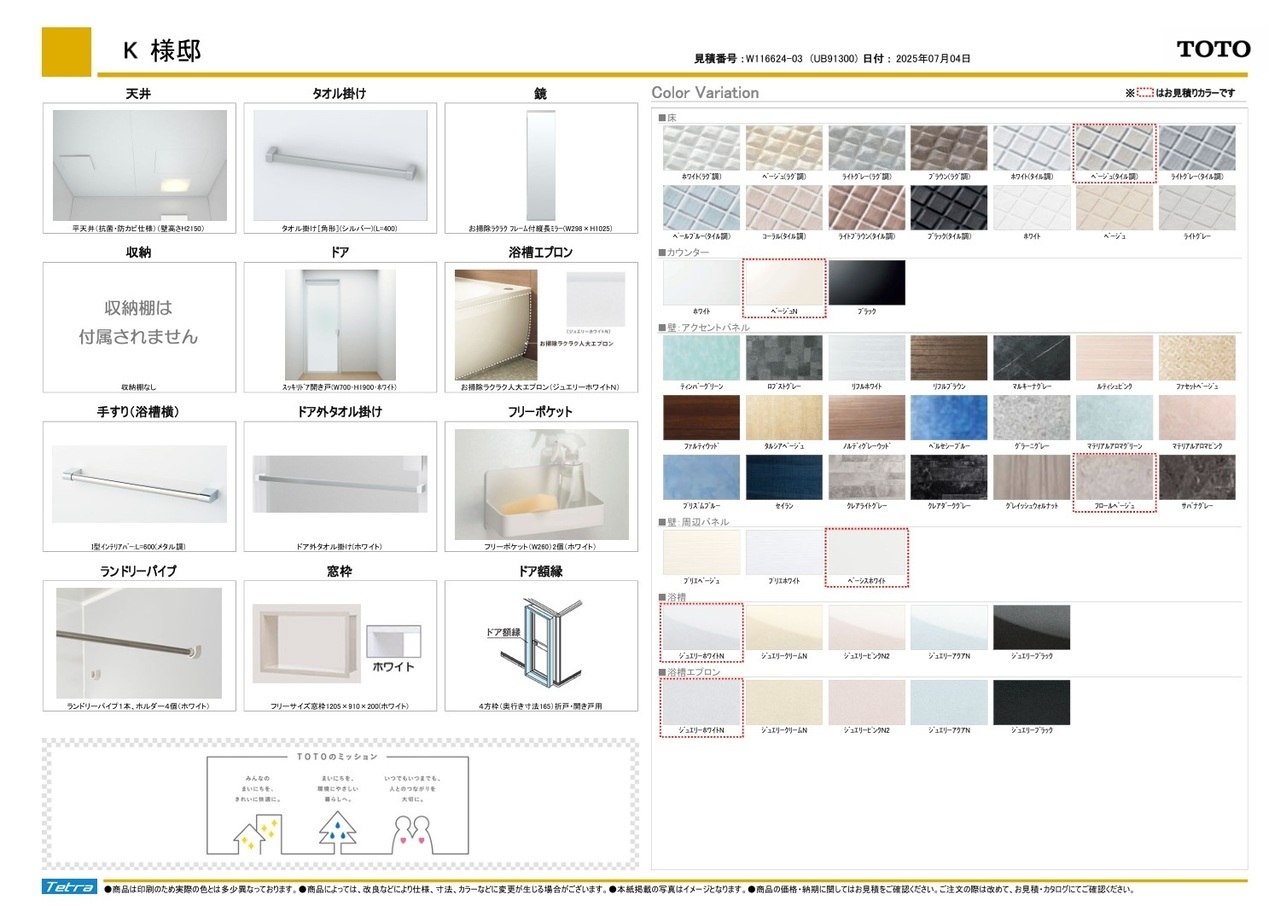This screenshot has width=1280, height=906.
Task: Click the TOTO logo in the header
Action: (1213, 49)
